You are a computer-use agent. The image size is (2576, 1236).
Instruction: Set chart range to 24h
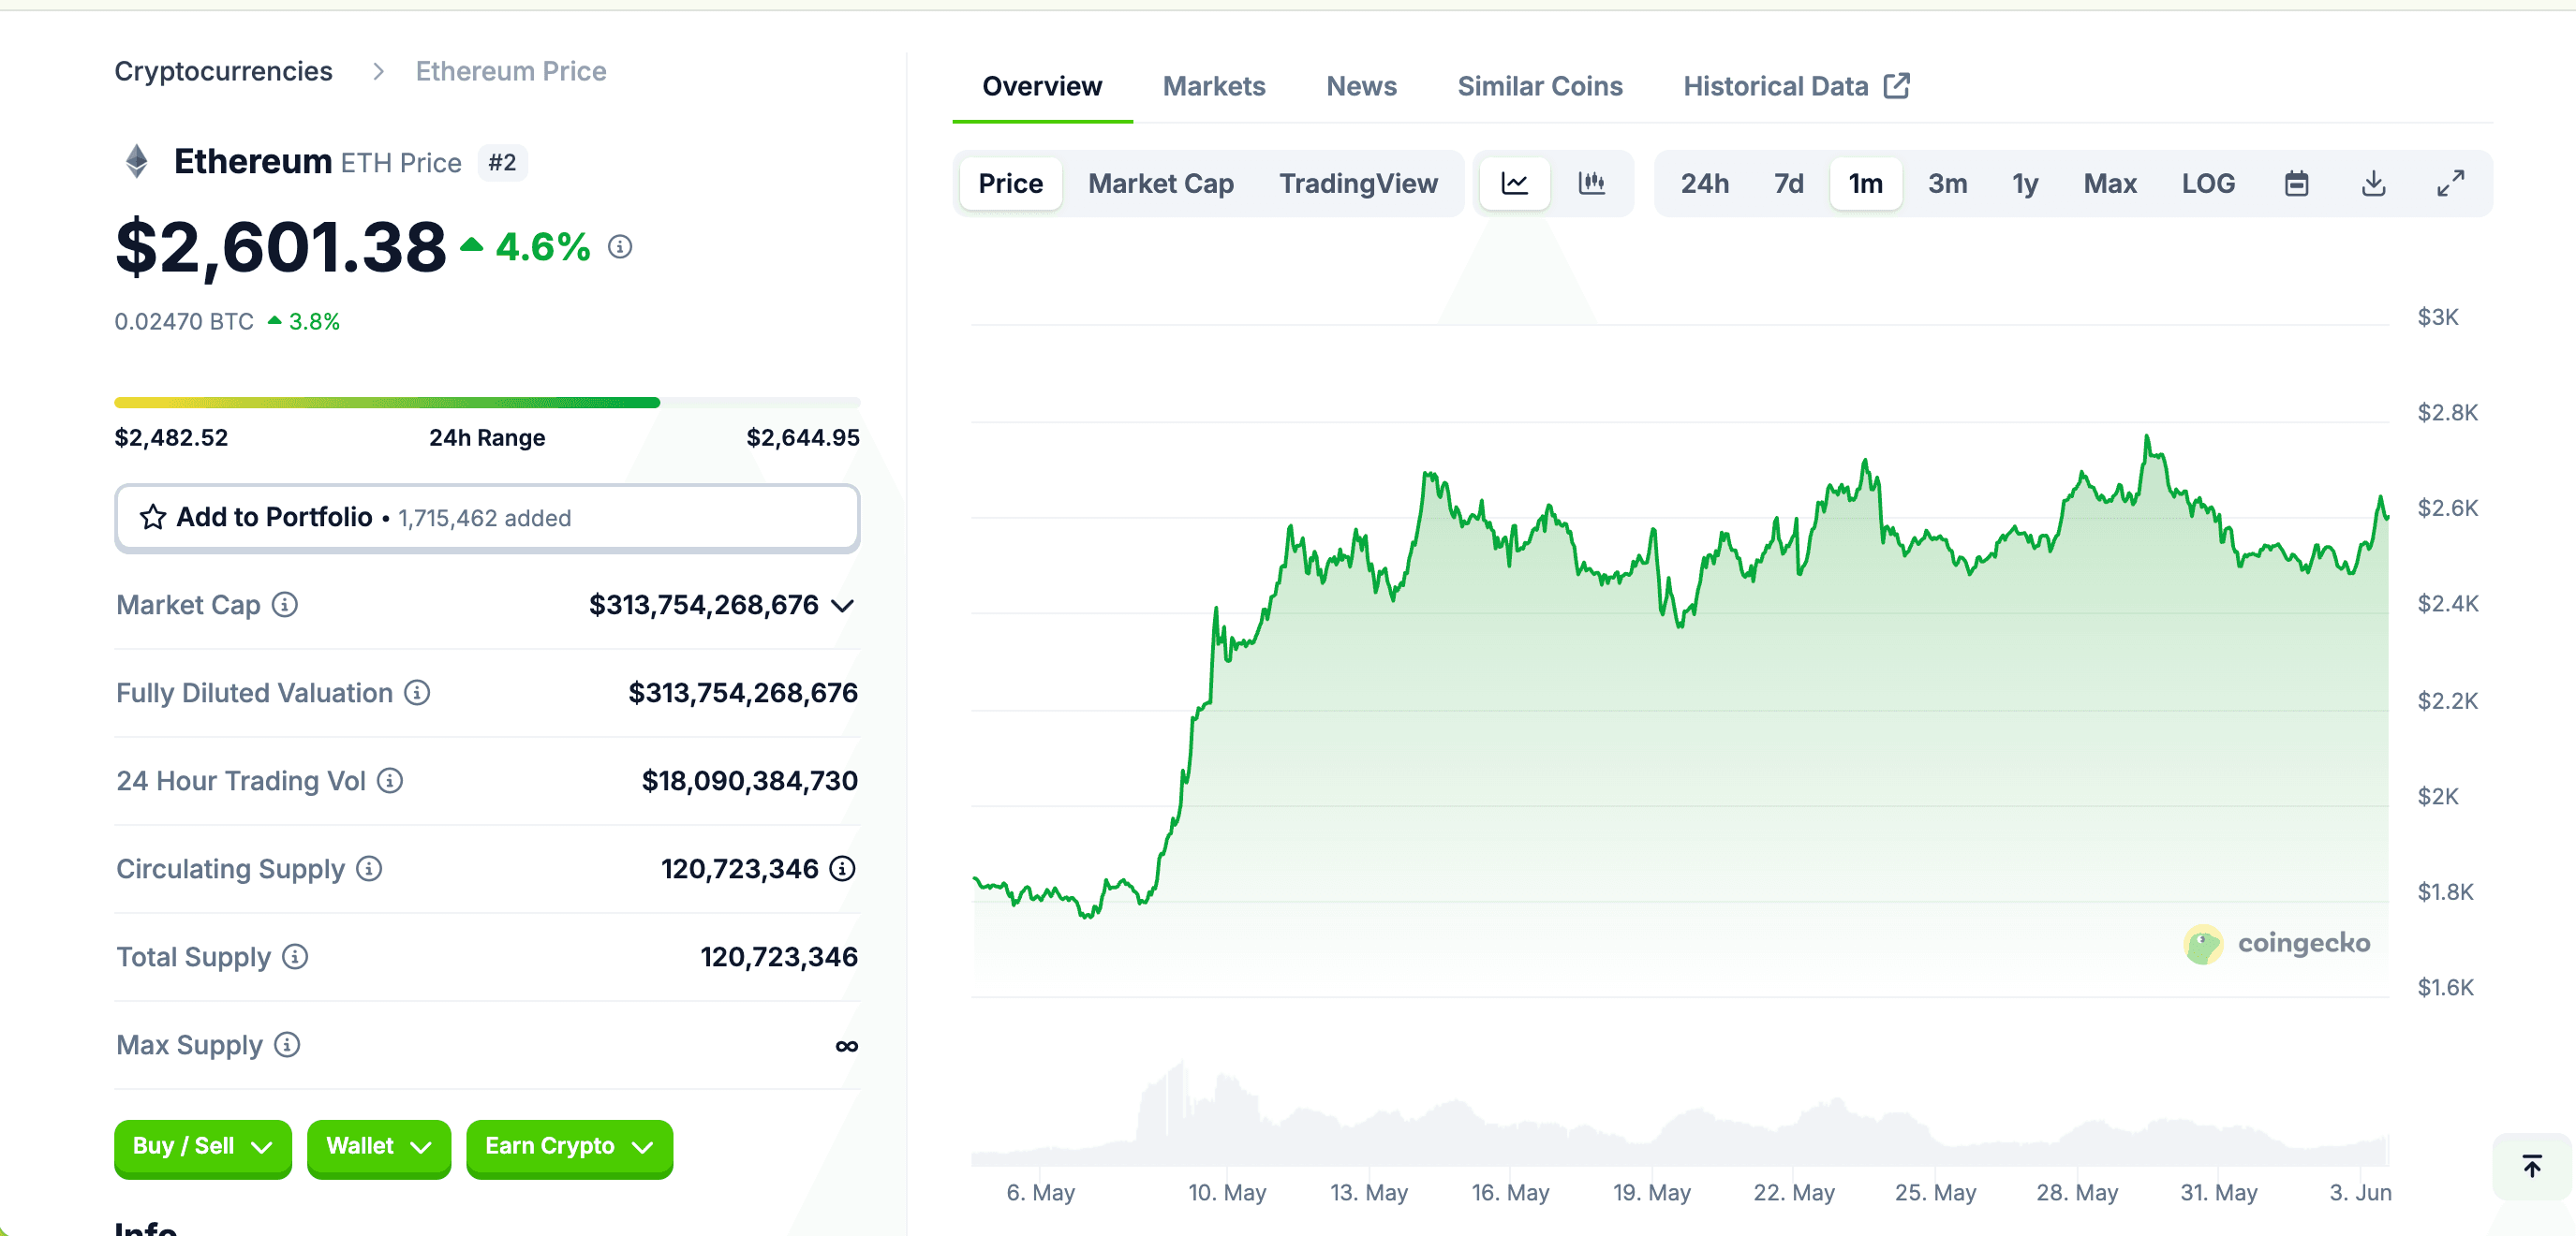coord(1704,183)
